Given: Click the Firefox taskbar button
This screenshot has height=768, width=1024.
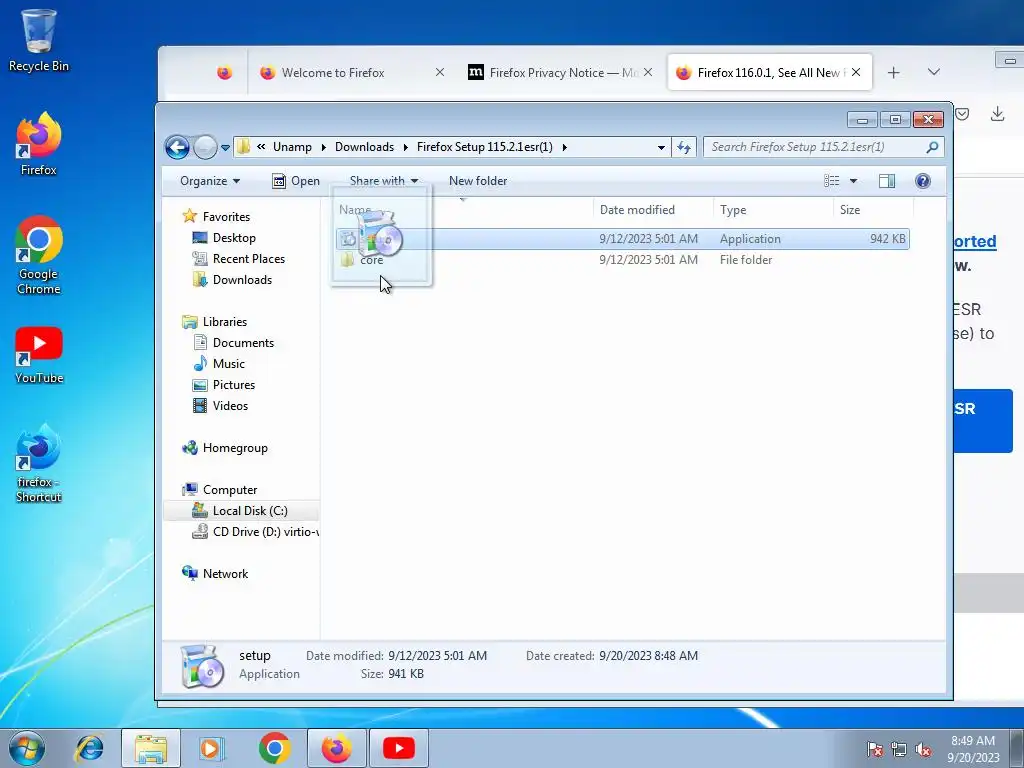Looking at the screenshot, I should click(336, 748).
